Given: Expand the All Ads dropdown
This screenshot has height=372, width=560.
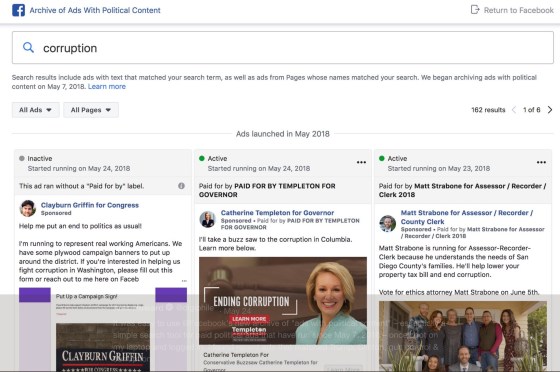Looking at the screenshot, I should (35, 110).
